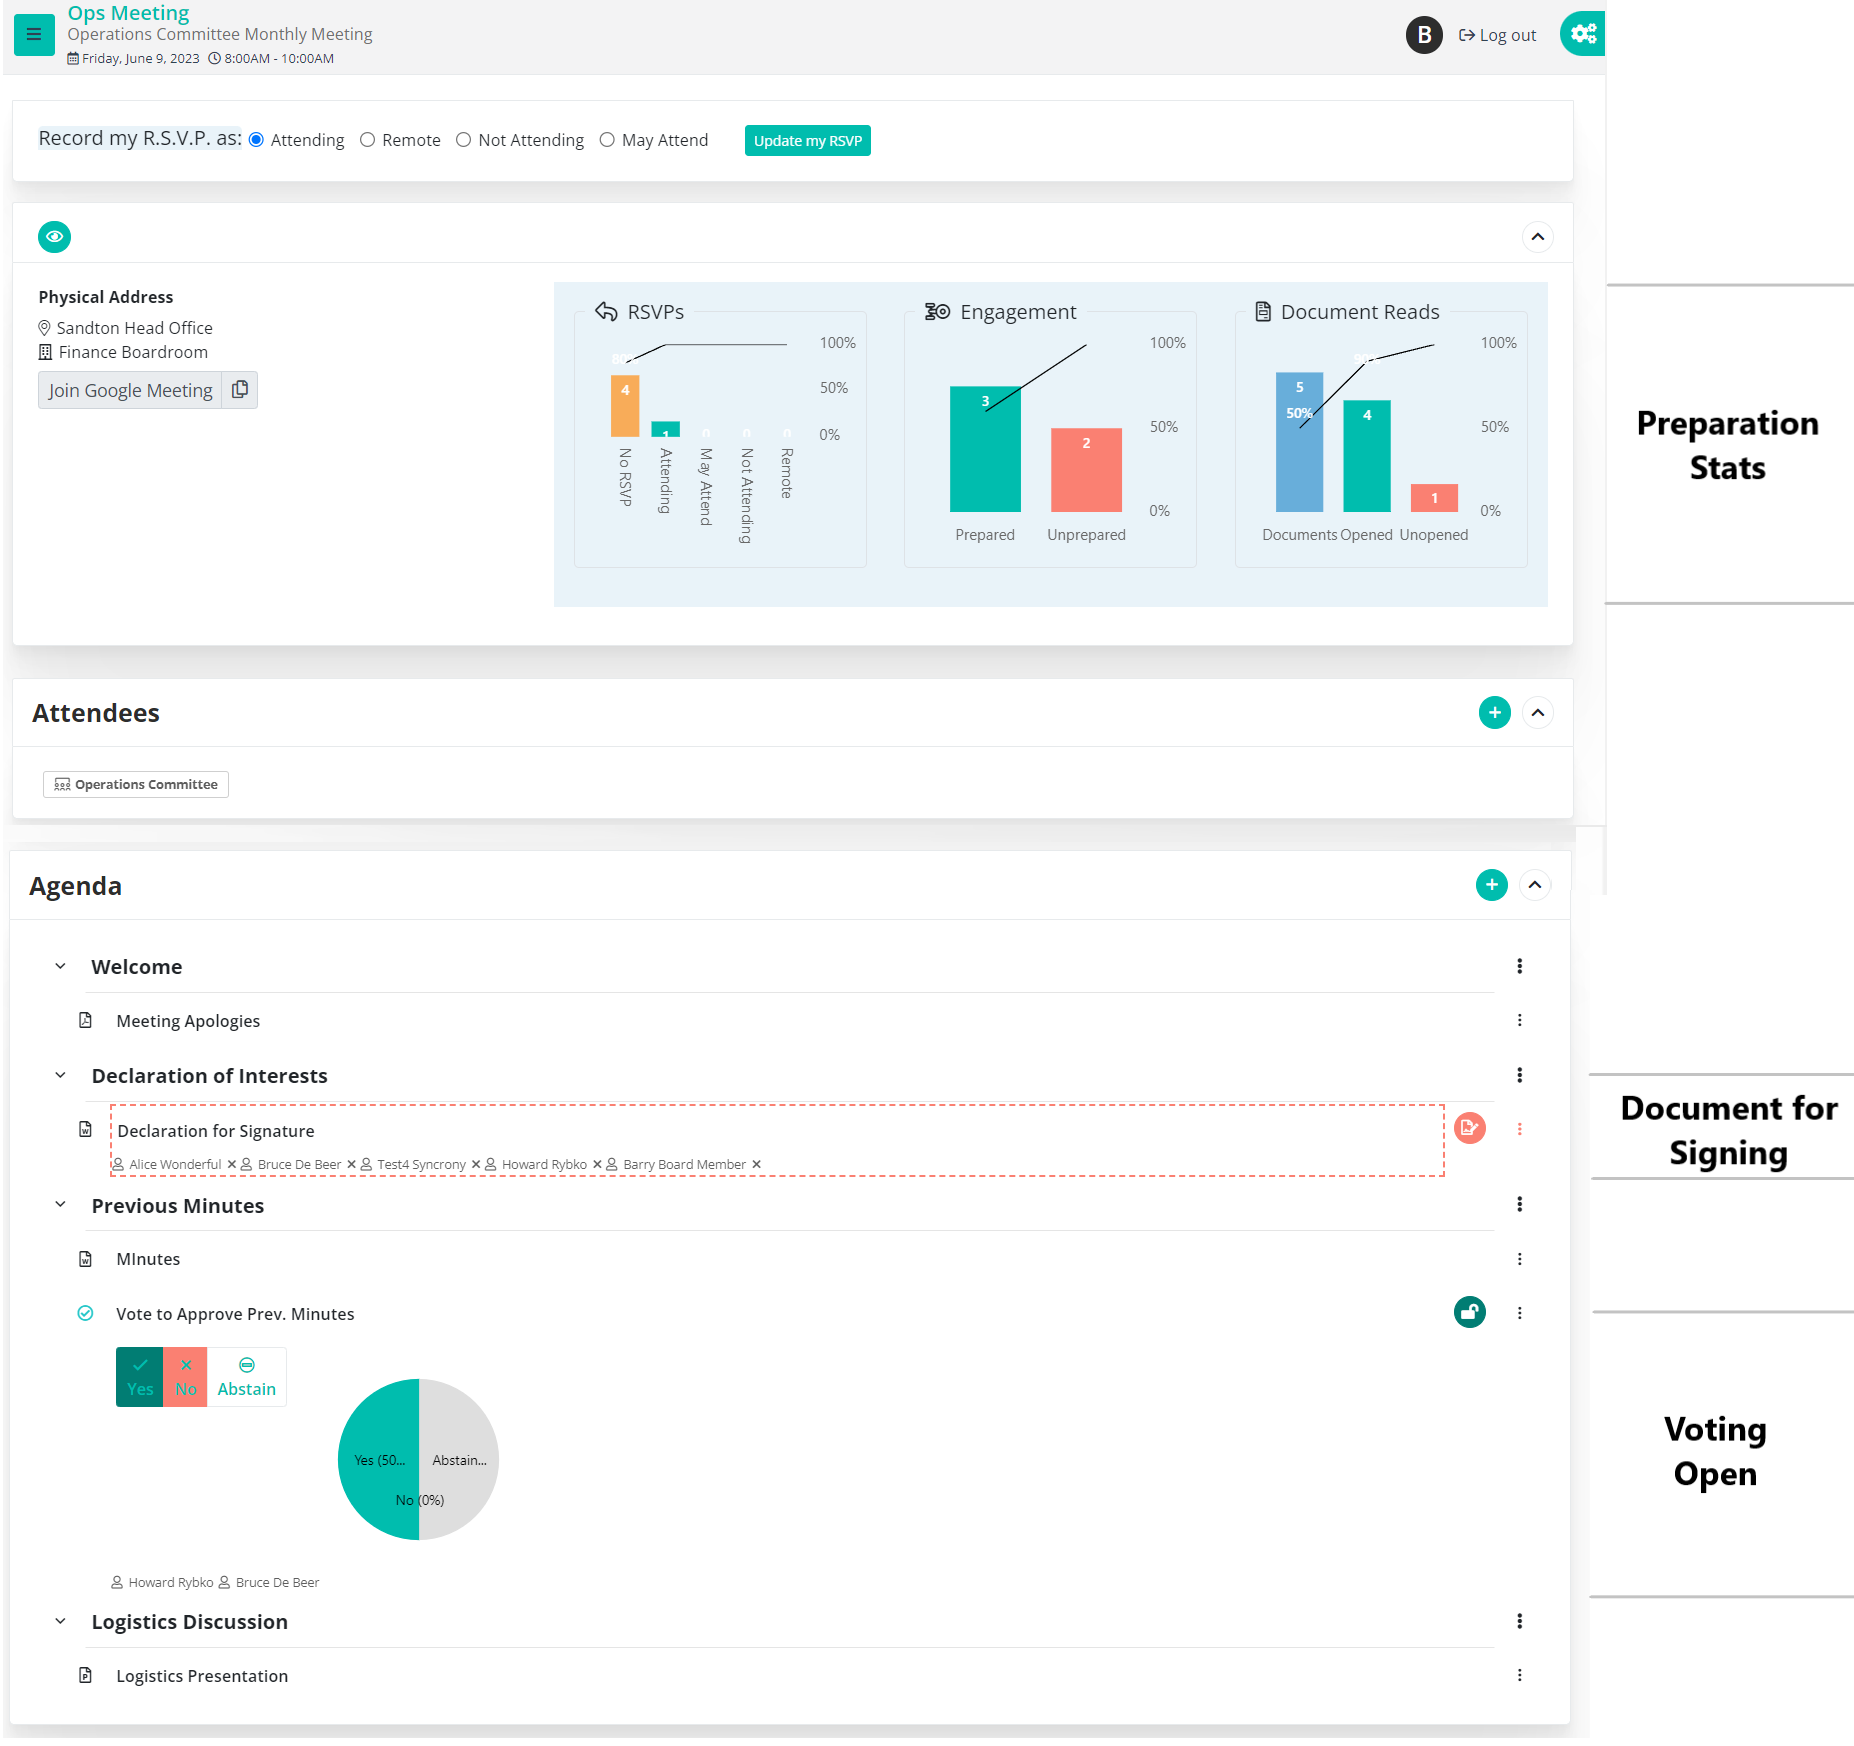The height and width of the screenshot is (1746, 1854).
Task: Open Declaration for Signature document
Action: tap(216, 1131)
